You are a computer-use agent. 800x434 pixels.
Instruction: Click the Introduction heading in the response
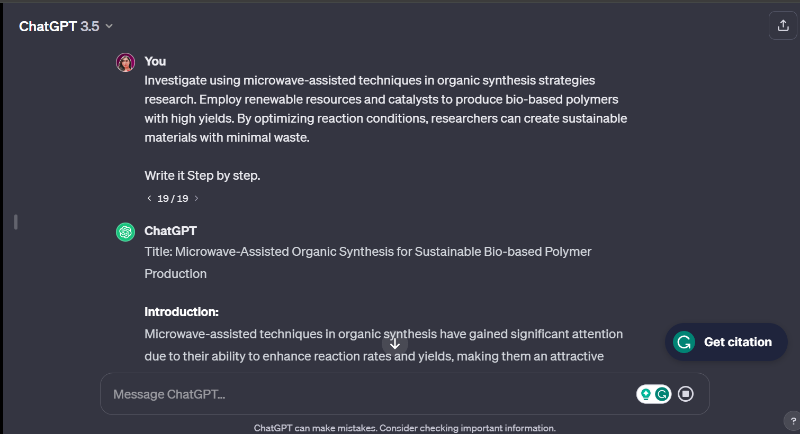pyautogui.click(x=181, y=311)
